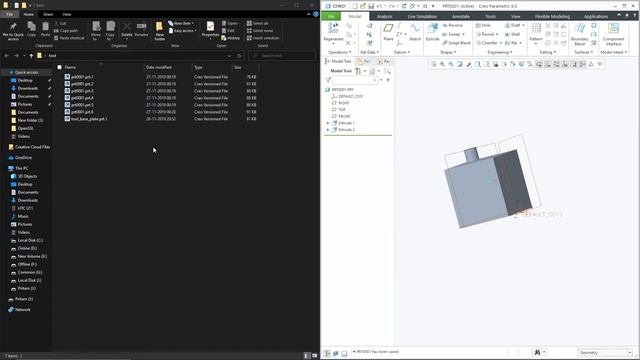Switch to the Annotate tab in Creo
The width and height of the screenshot is (640, 360).
coord(460,16)
